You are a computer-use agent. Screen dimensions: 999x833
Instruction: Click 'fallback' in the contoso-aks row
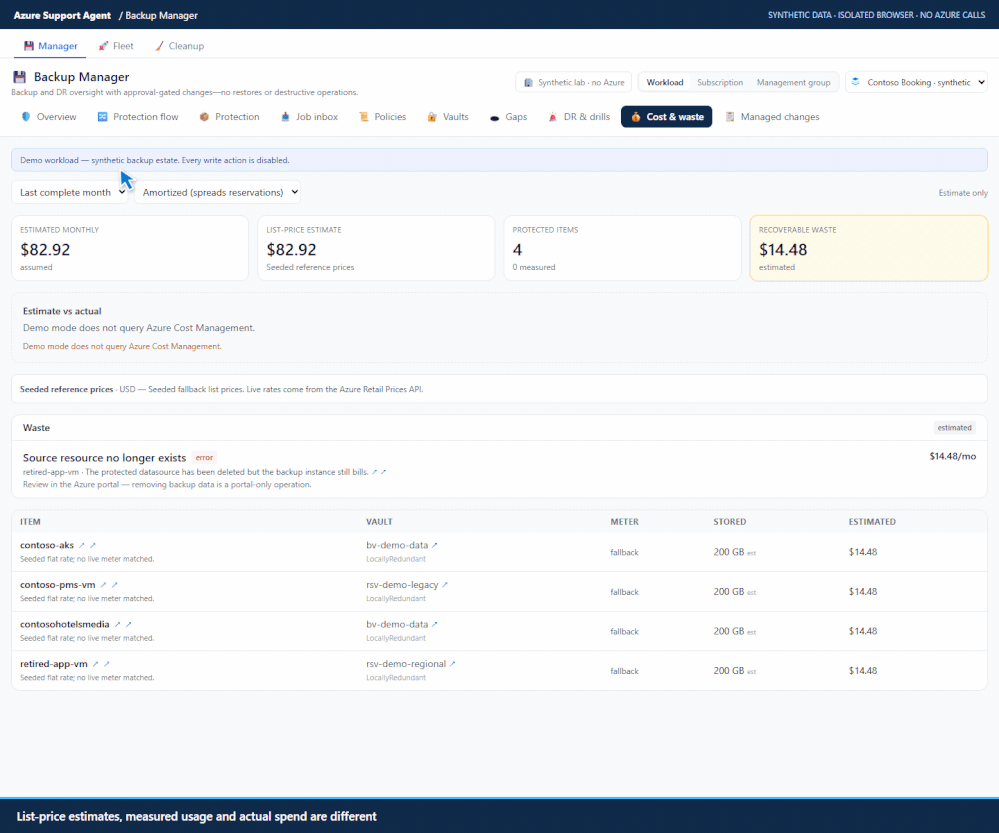(x=624, y=553)
